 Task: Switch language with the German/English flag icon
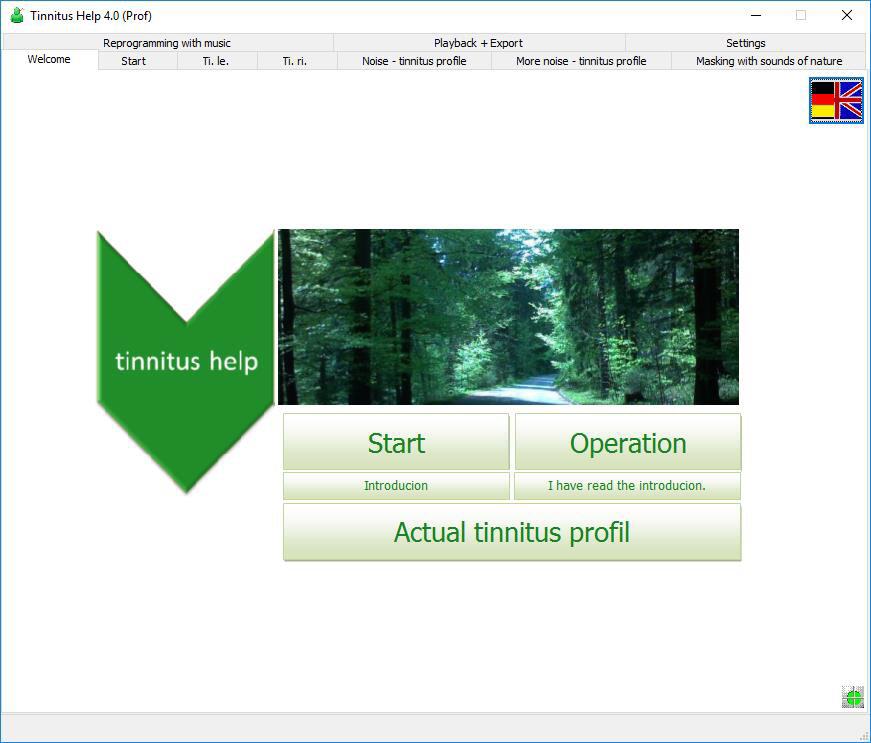coord(836,101)
